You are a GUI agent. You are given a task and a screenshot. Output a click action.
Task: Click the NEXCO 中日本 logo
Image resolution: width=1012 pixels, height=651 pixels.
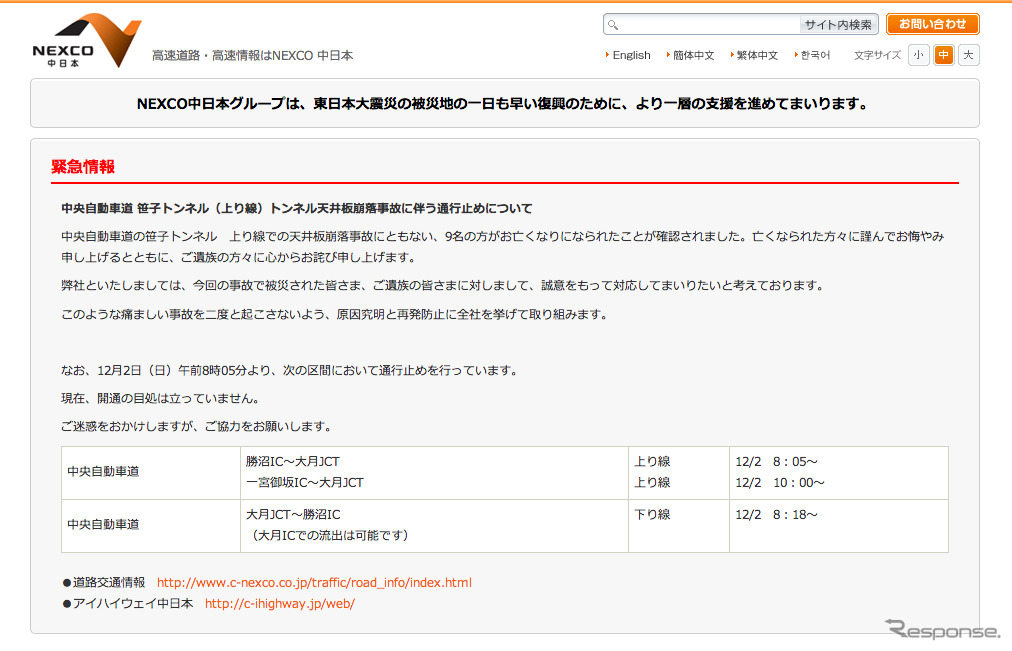[85, 42]
